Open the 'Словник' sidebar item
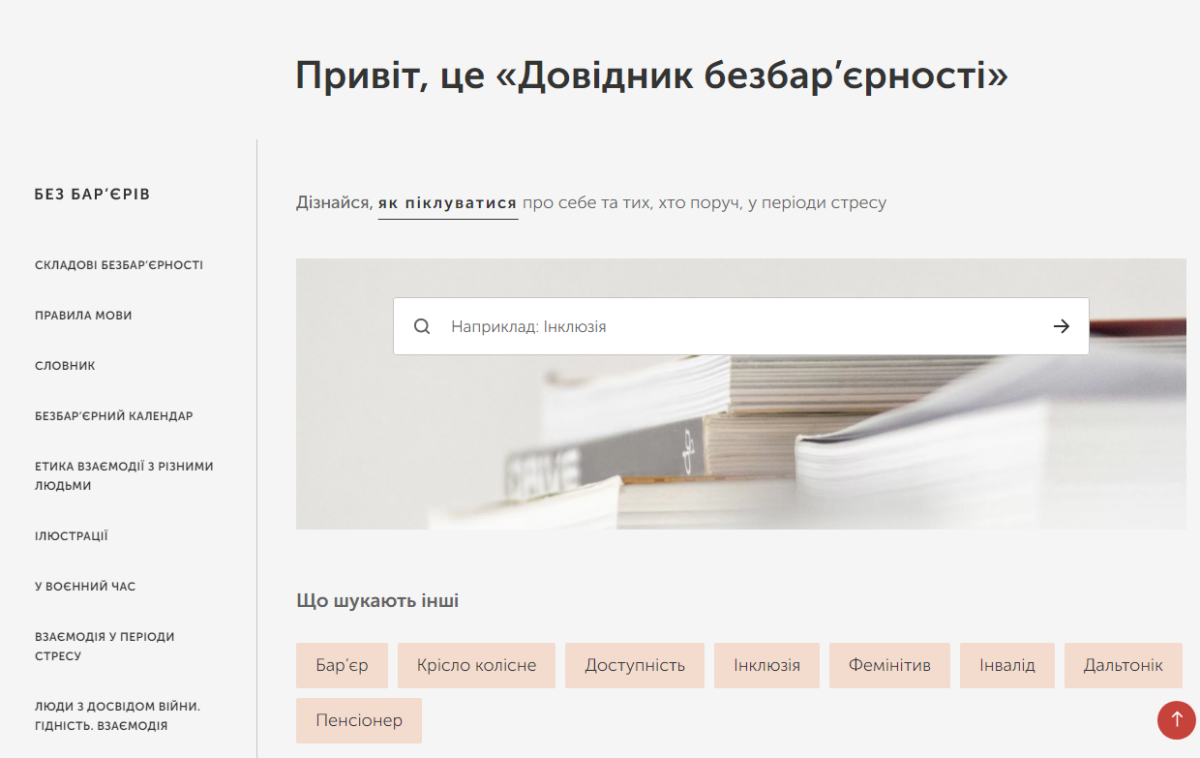Screen dimensions: 1200x758 (x=65, y=366)
